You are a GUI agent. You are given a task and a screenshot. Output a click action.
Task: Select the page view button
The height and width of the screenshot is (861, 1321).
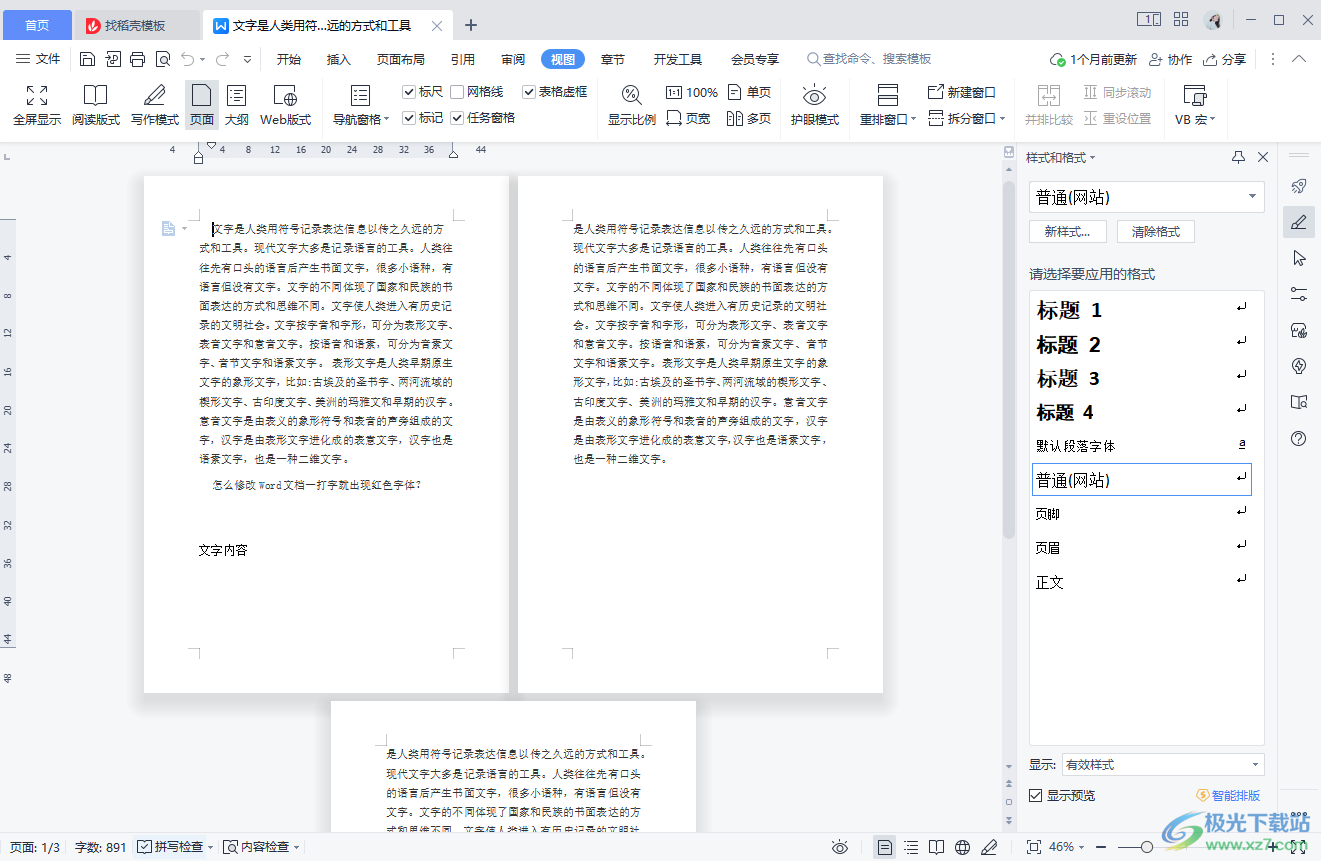point(202,105)
